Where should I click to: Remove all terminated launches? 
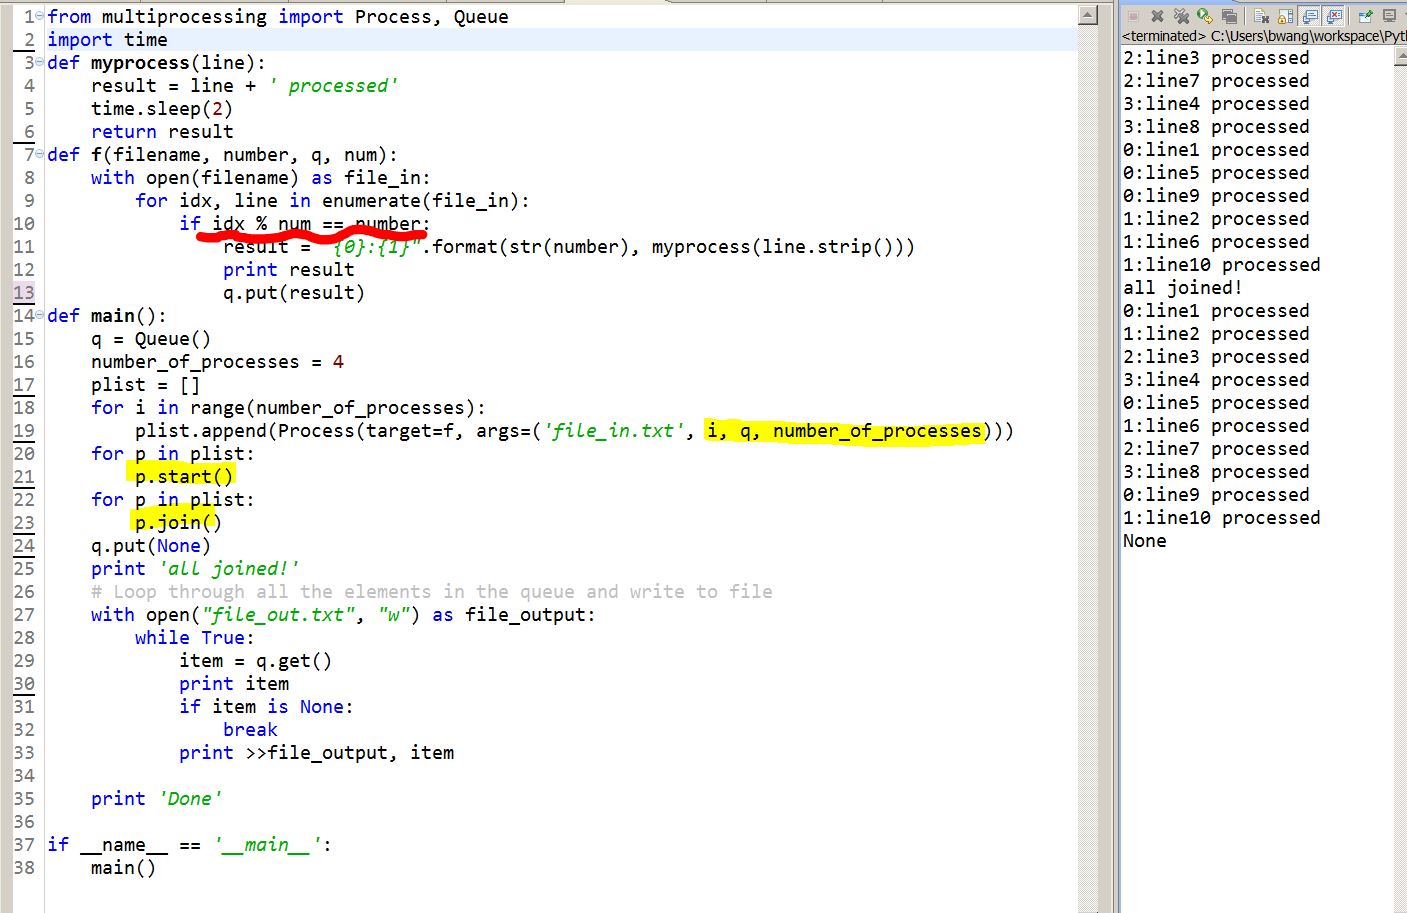pos(1181,16)
